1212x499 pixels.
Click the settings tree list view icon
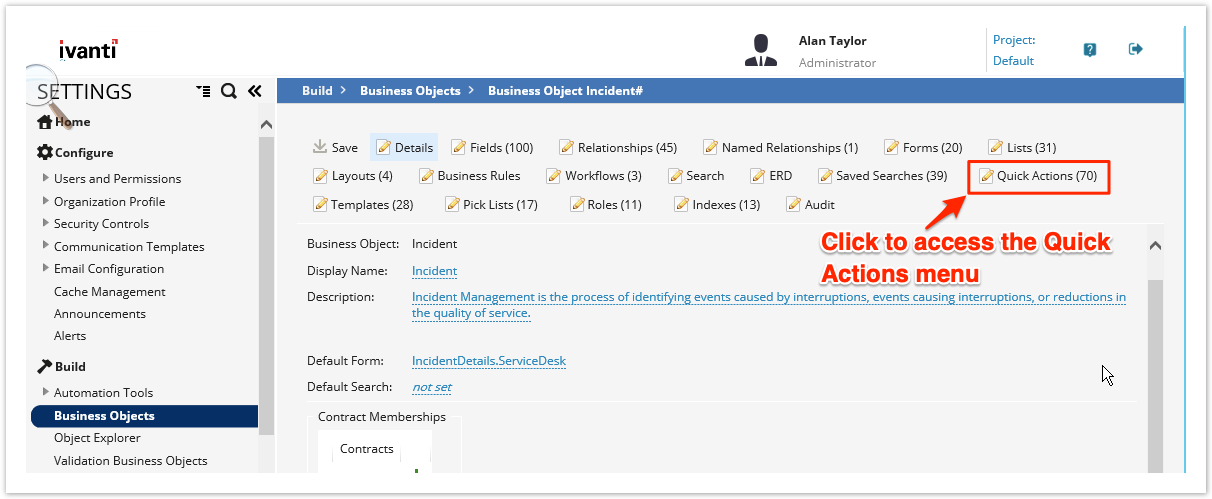[x=204, y=91]
